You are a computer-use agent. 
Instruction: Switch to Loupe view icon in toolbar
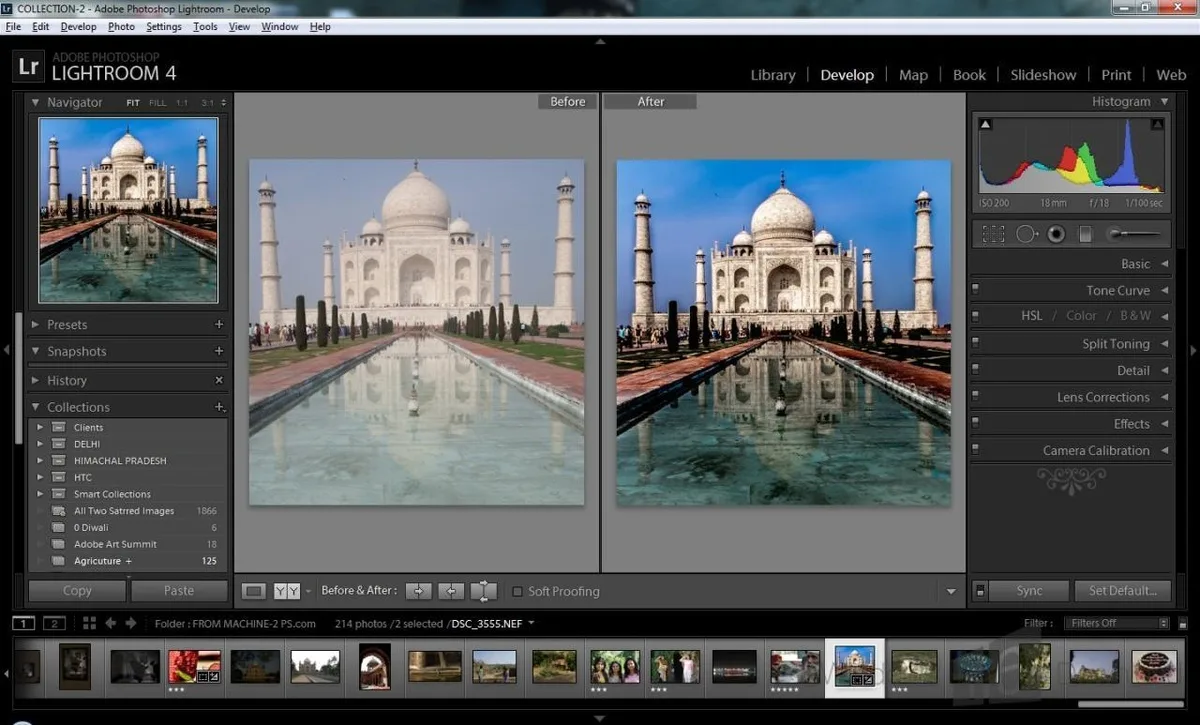coord(254,591)
